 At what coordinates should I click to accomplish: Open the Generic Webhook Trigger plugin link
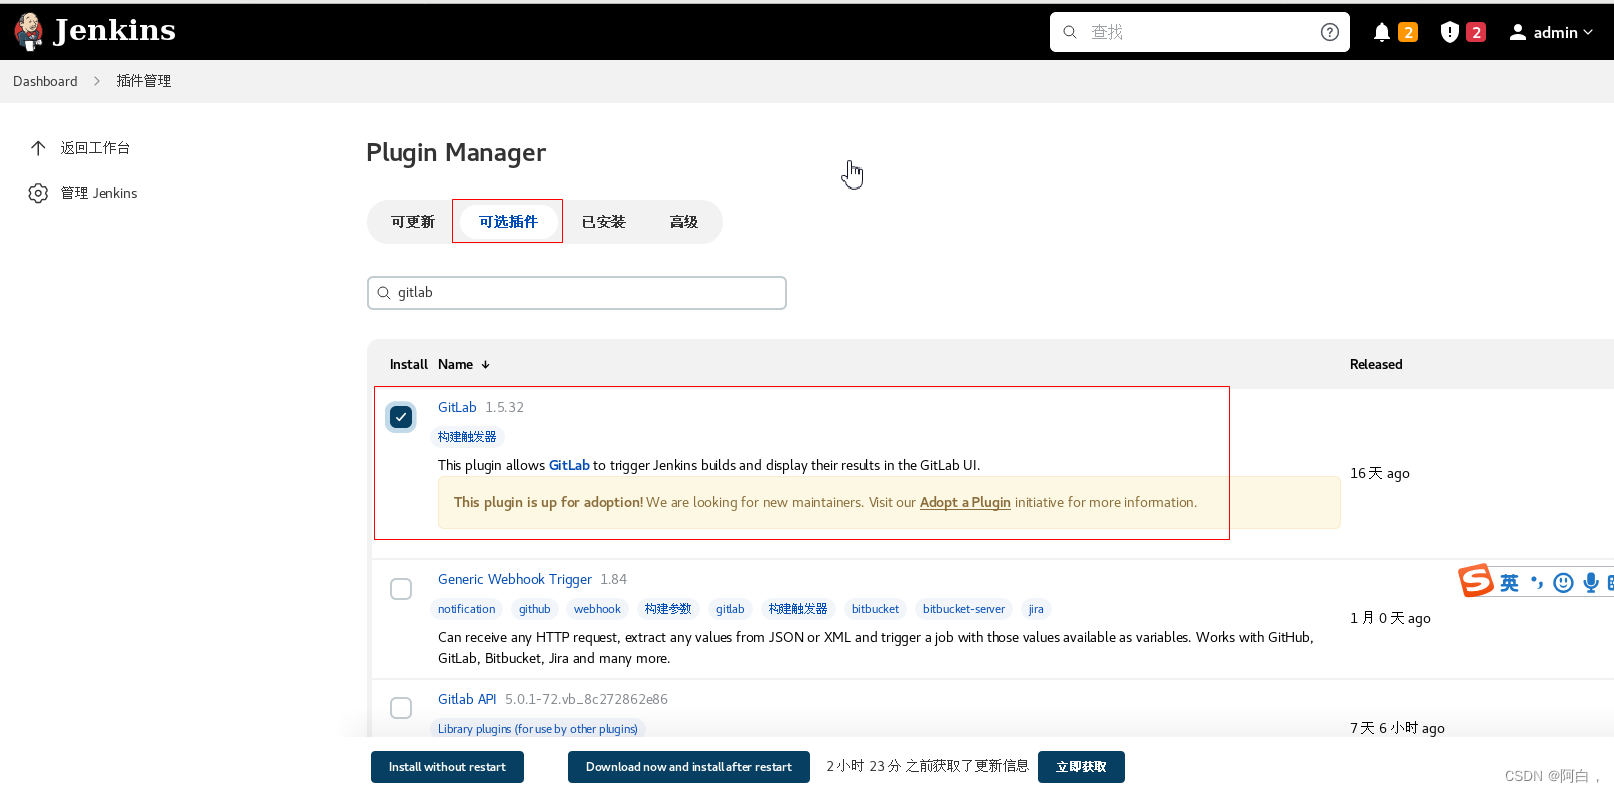(515, 579)
